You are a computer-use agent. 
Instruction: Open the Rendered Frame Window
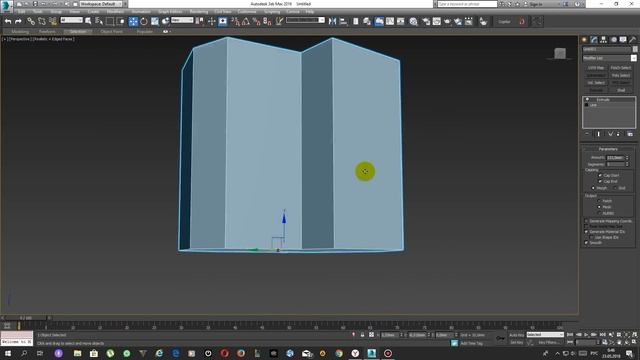pyautogui.click(x=437, y=21)
